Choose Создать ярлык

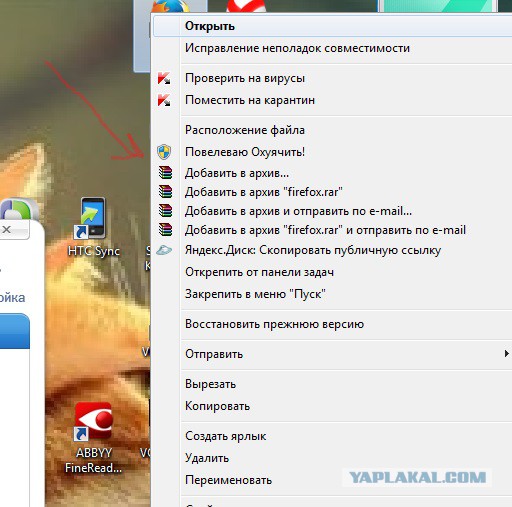coord(333,436)
